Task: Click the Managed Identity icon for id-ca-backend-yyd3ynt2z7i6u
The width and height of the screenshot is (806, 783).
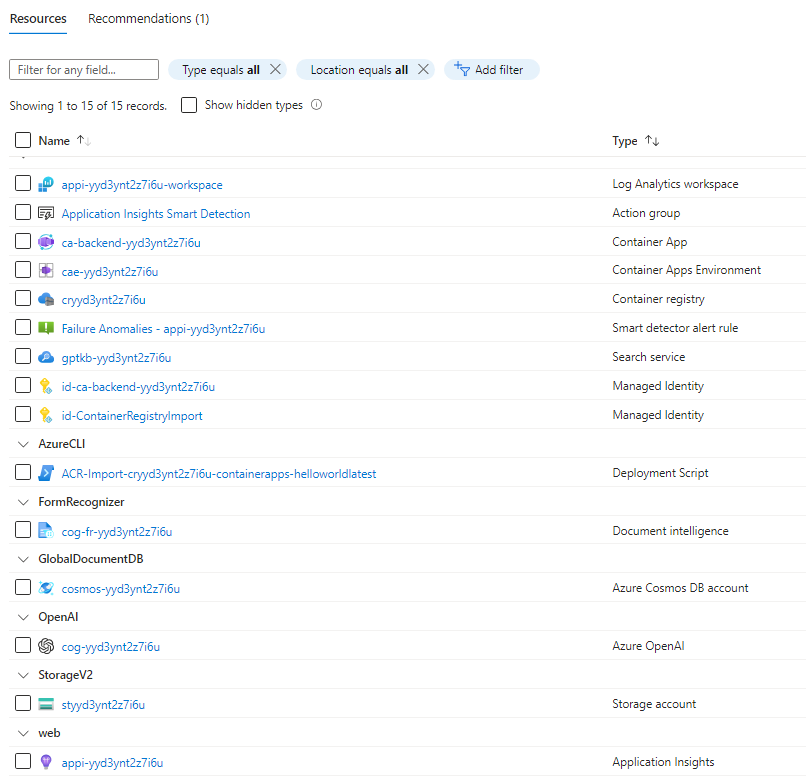Action: click(x=46, y=386)
